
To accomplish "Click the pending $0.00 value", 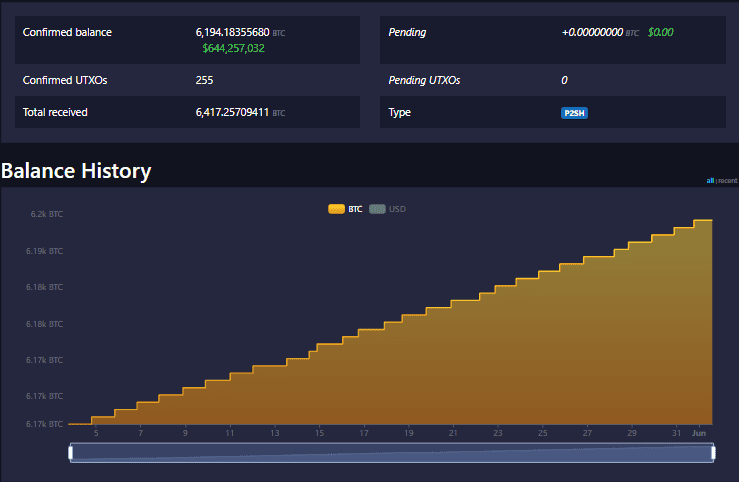I will click(x=660, y=32).
